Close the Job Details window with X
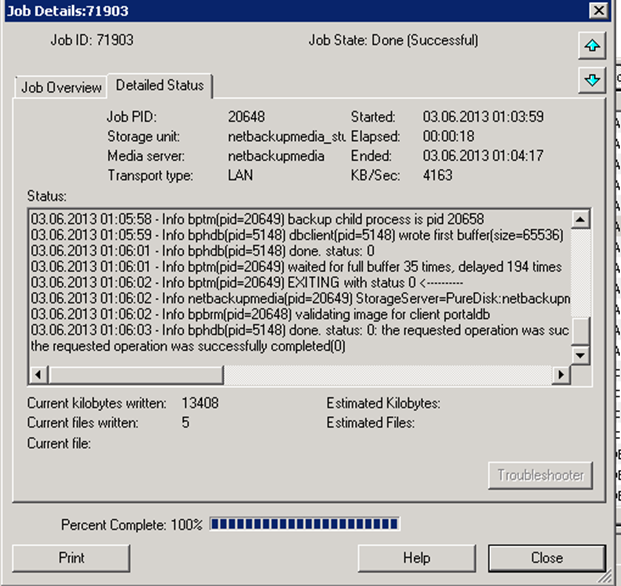 coord(598,10)
